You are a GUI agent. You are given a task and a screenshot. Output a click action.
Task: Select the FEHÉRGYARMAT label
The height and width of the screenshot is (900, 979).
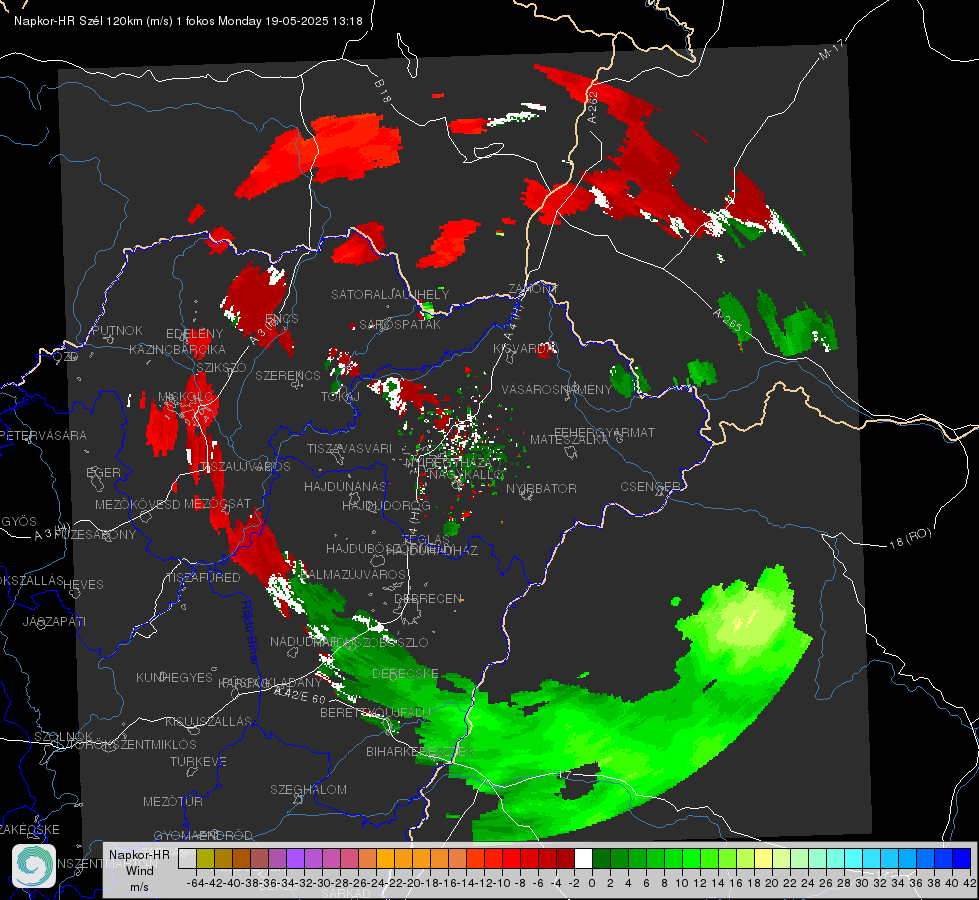click(x=604, y=432)
